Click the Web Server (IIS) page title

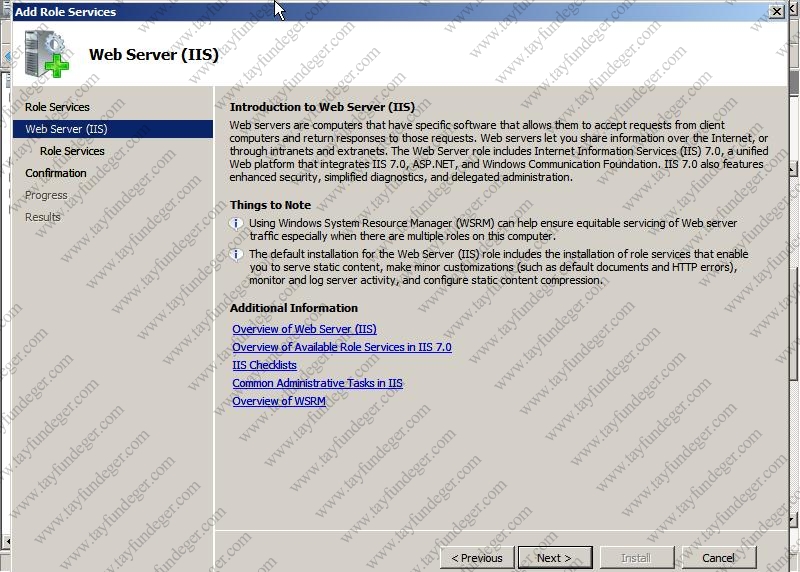(x=154, y=54)
